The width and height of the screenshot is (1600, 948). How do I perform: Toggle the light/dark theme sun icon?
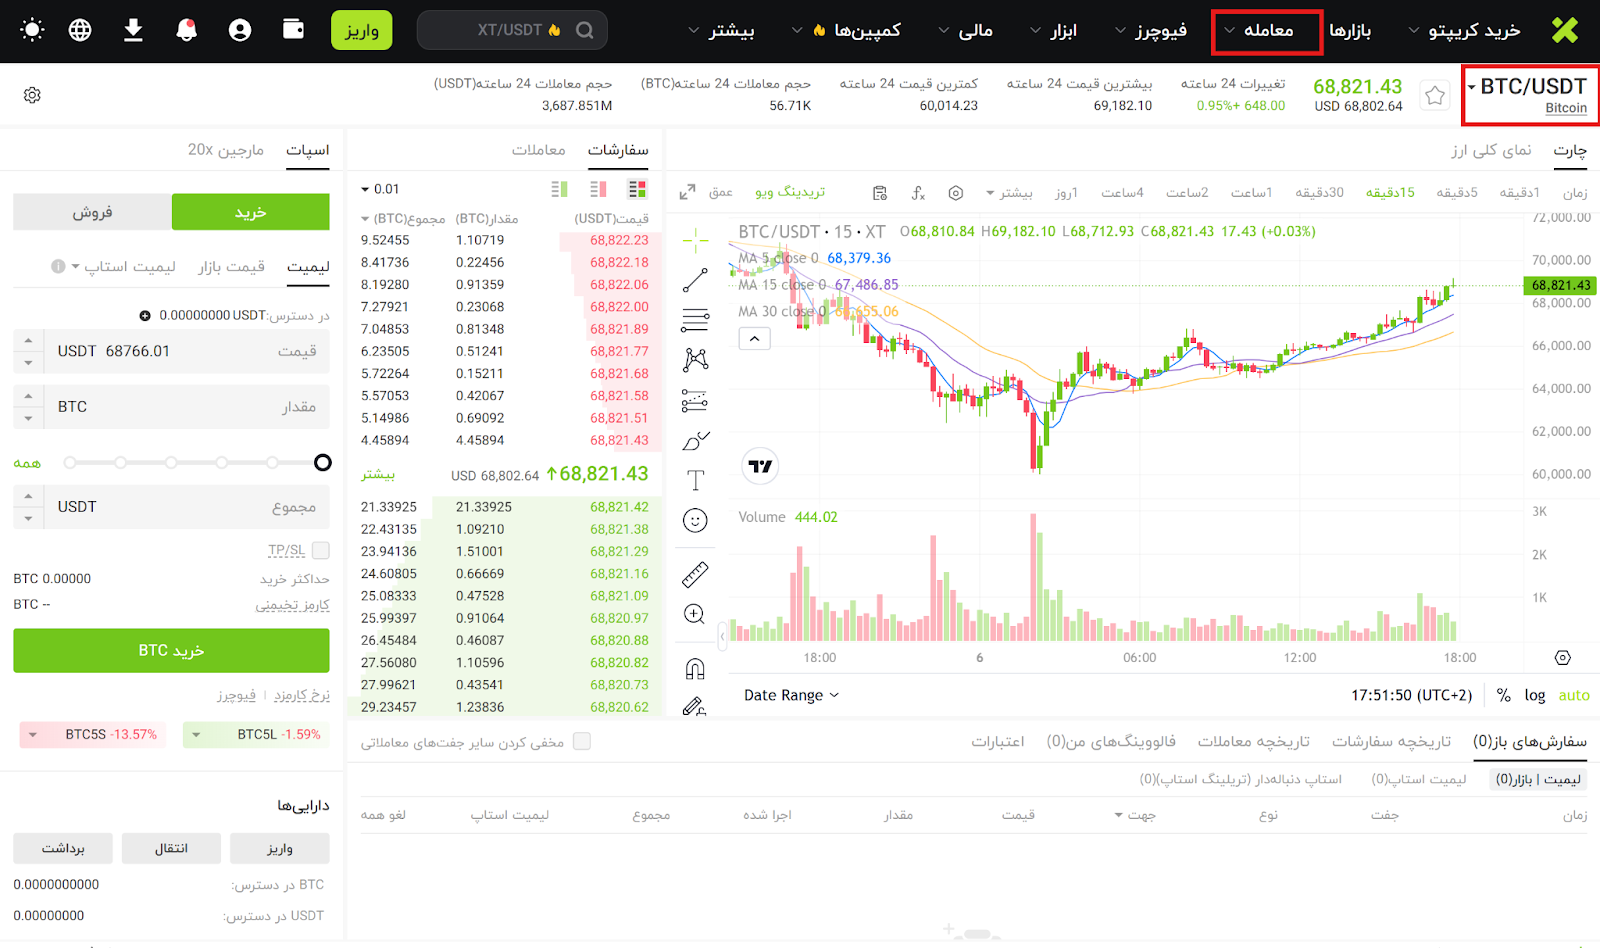(32, 30)
